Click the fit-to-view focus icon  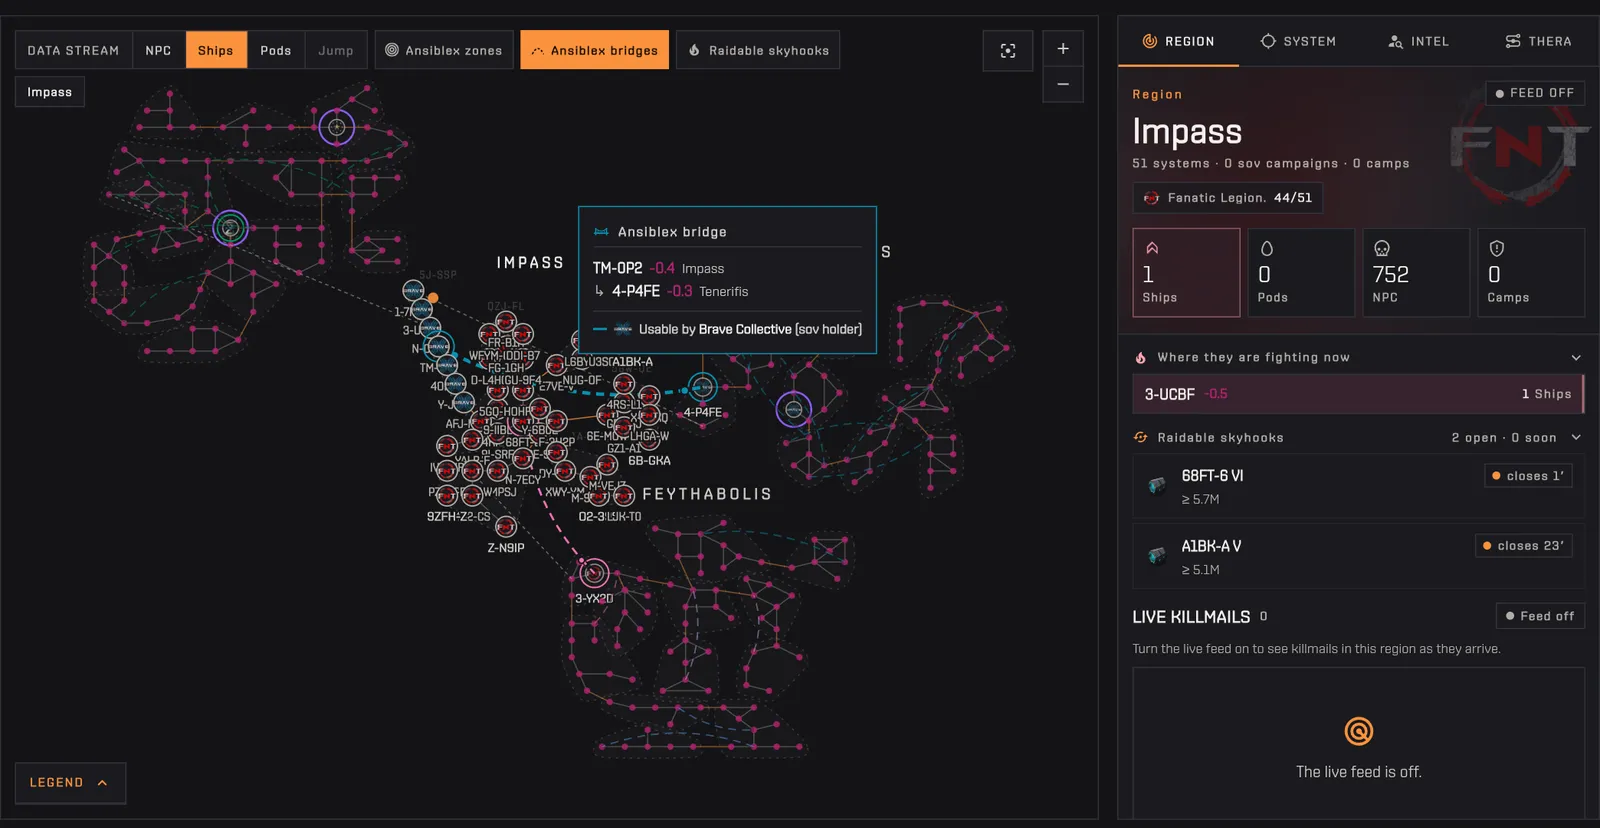tap(1008, 50)
